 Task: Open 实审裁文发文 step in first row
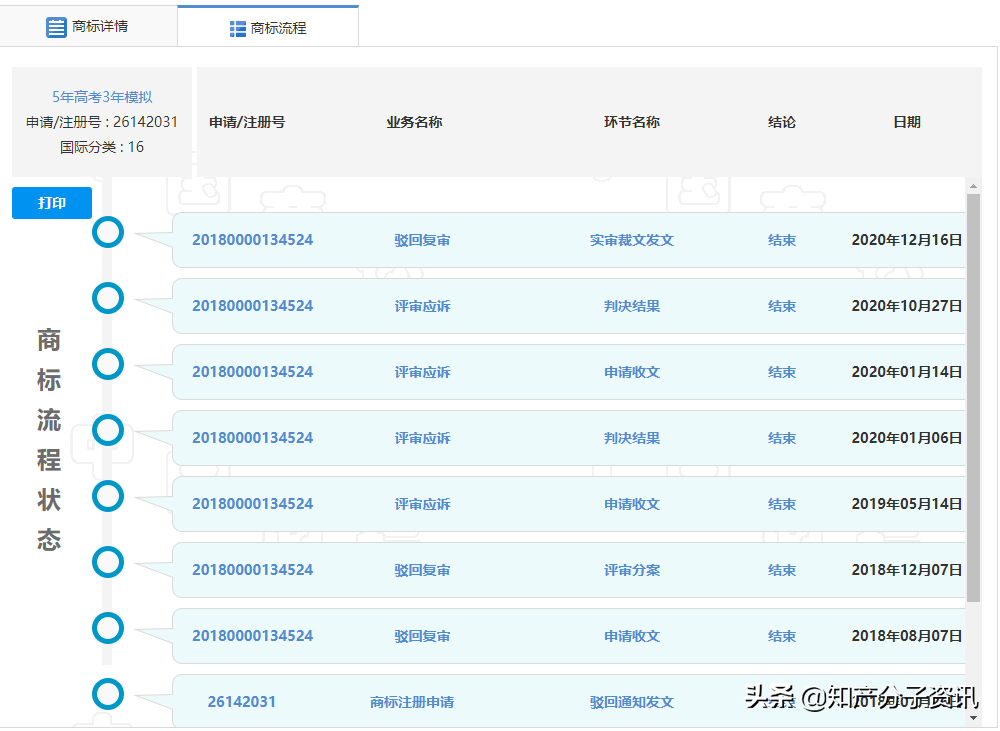[x=631, y=240]
